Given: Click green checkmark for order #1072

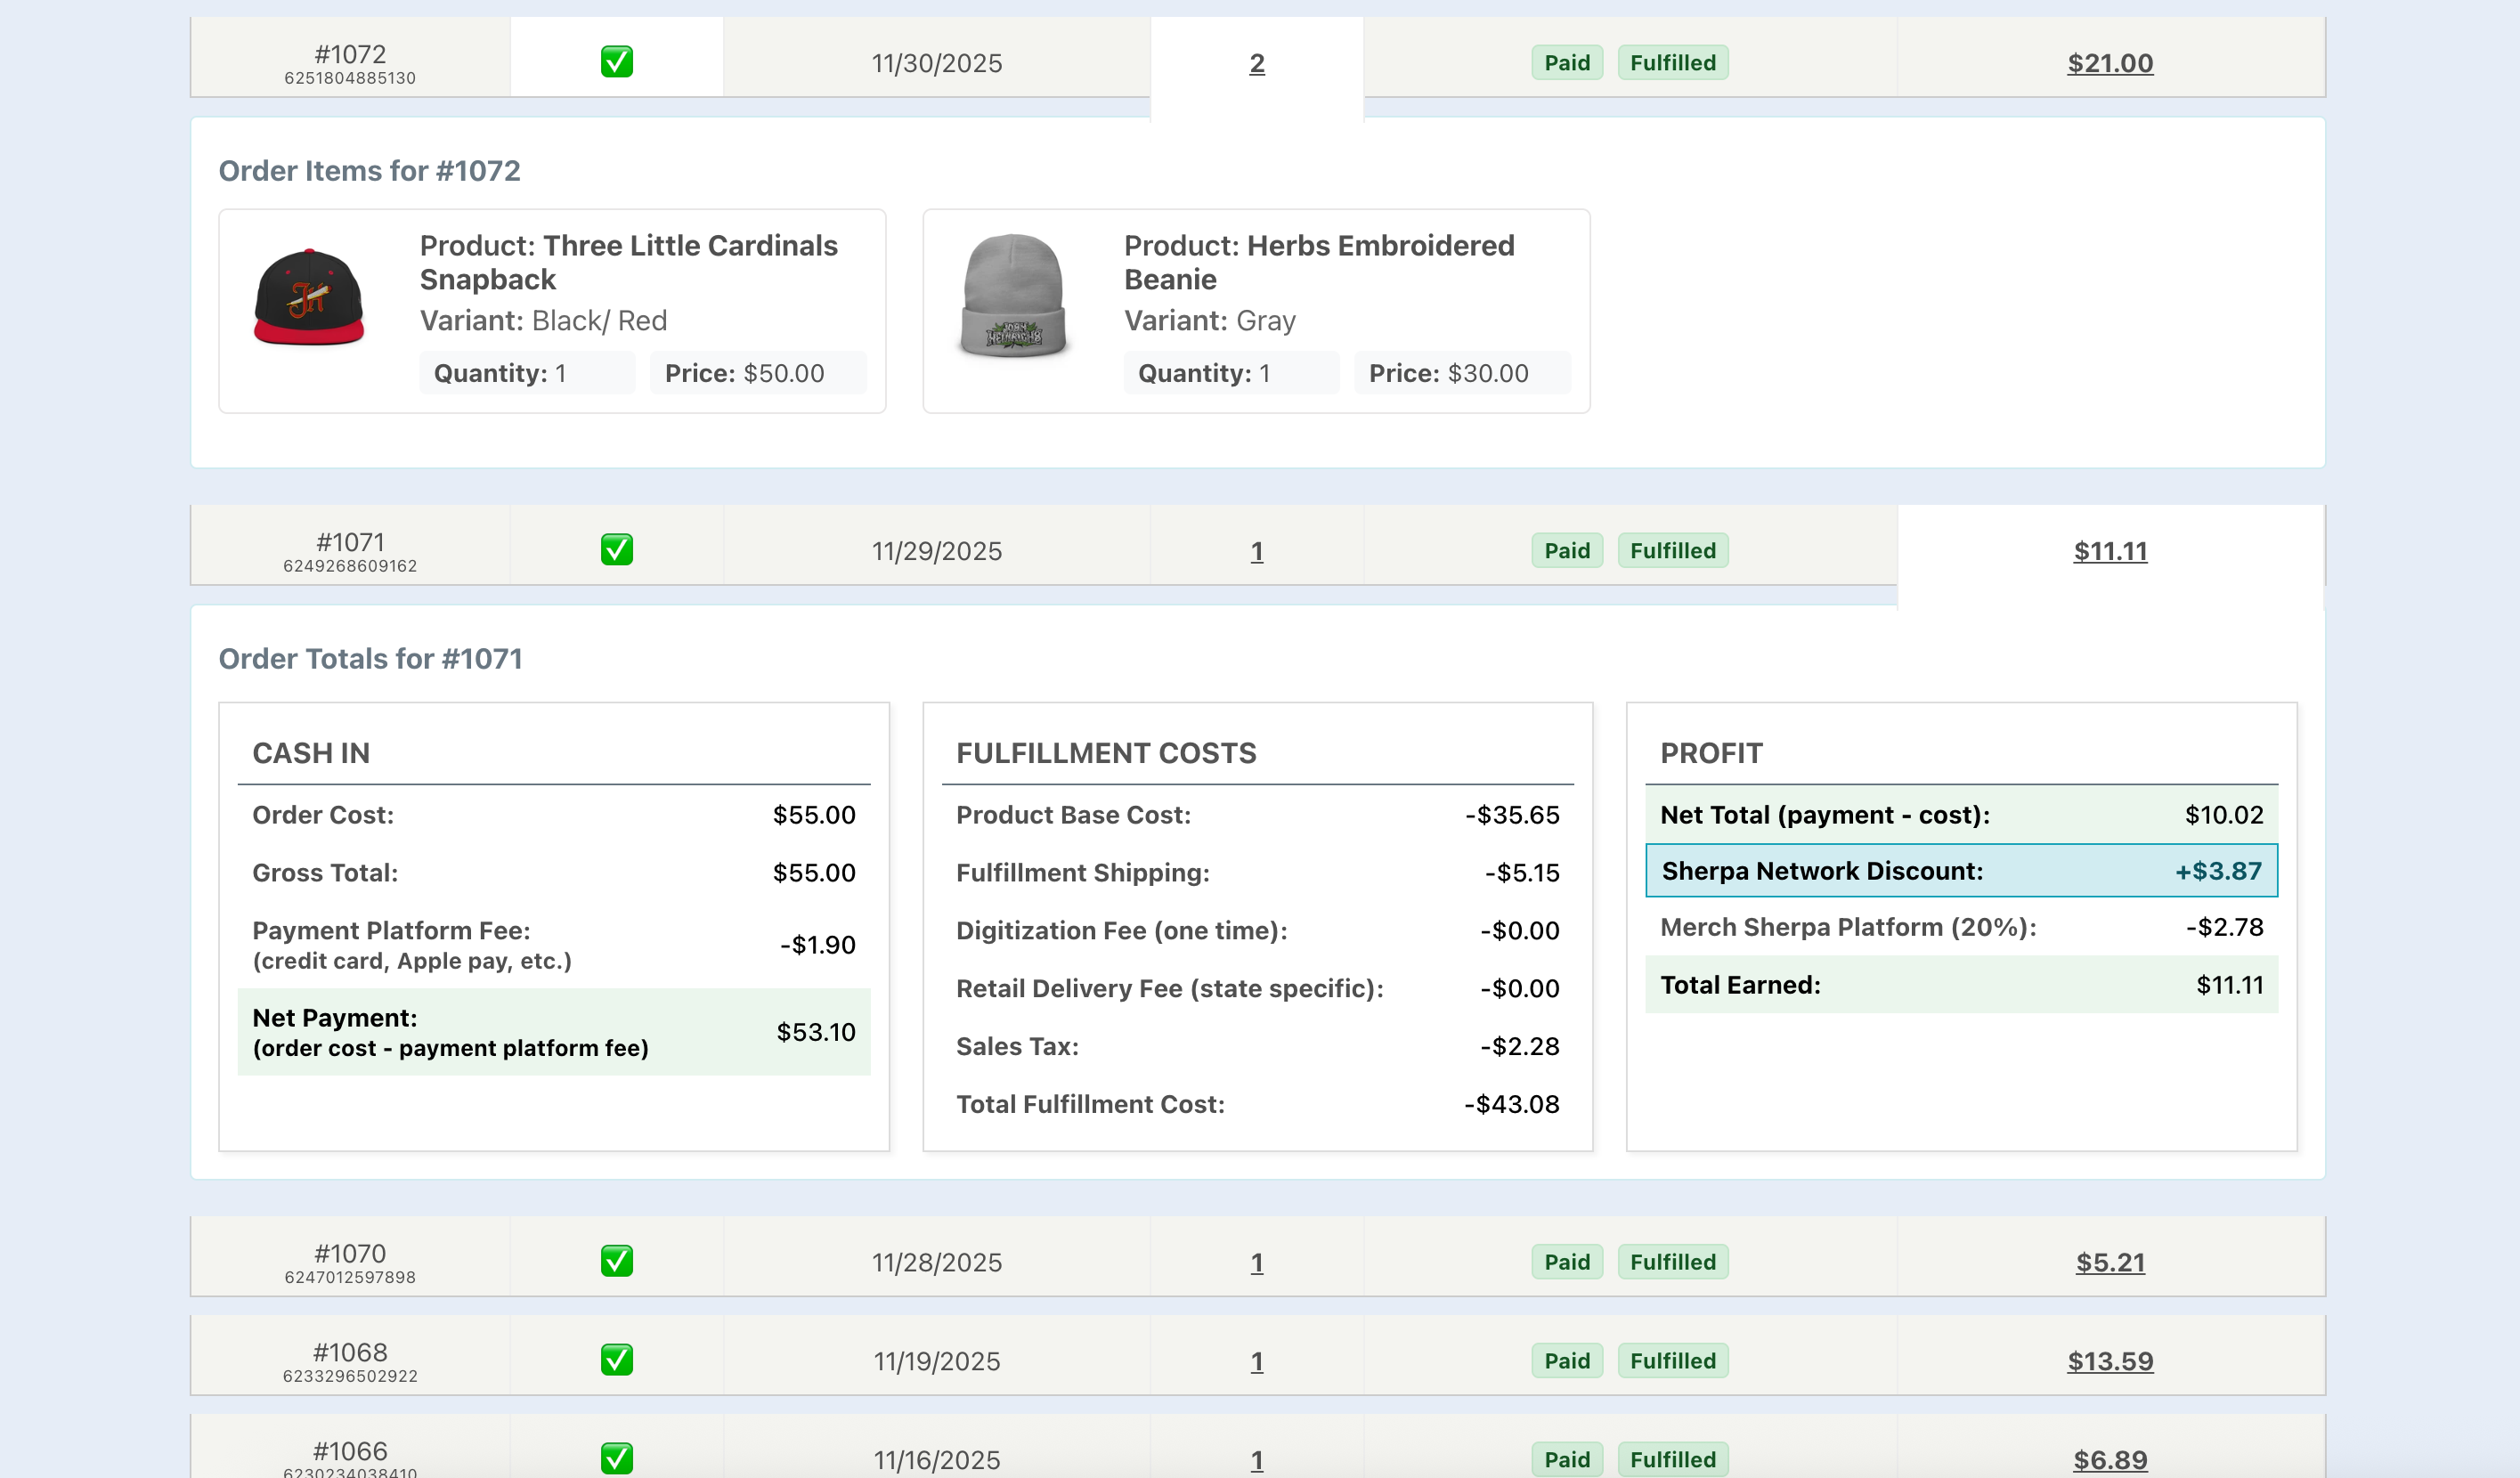Looking at the screenshot, I should tap(616, 62).
